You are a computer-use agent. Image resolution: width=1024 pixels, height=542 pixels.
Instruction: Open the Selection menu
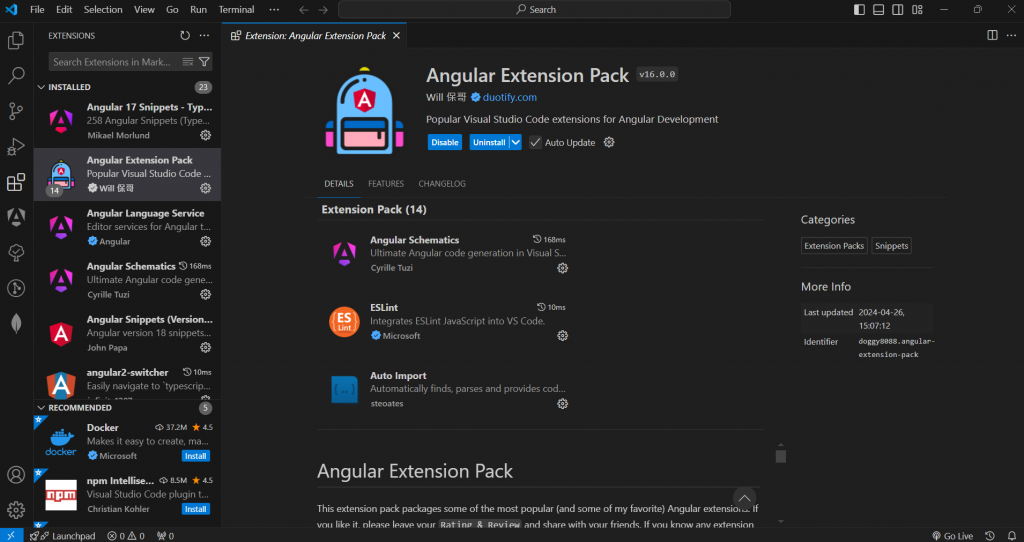point(103,10)
